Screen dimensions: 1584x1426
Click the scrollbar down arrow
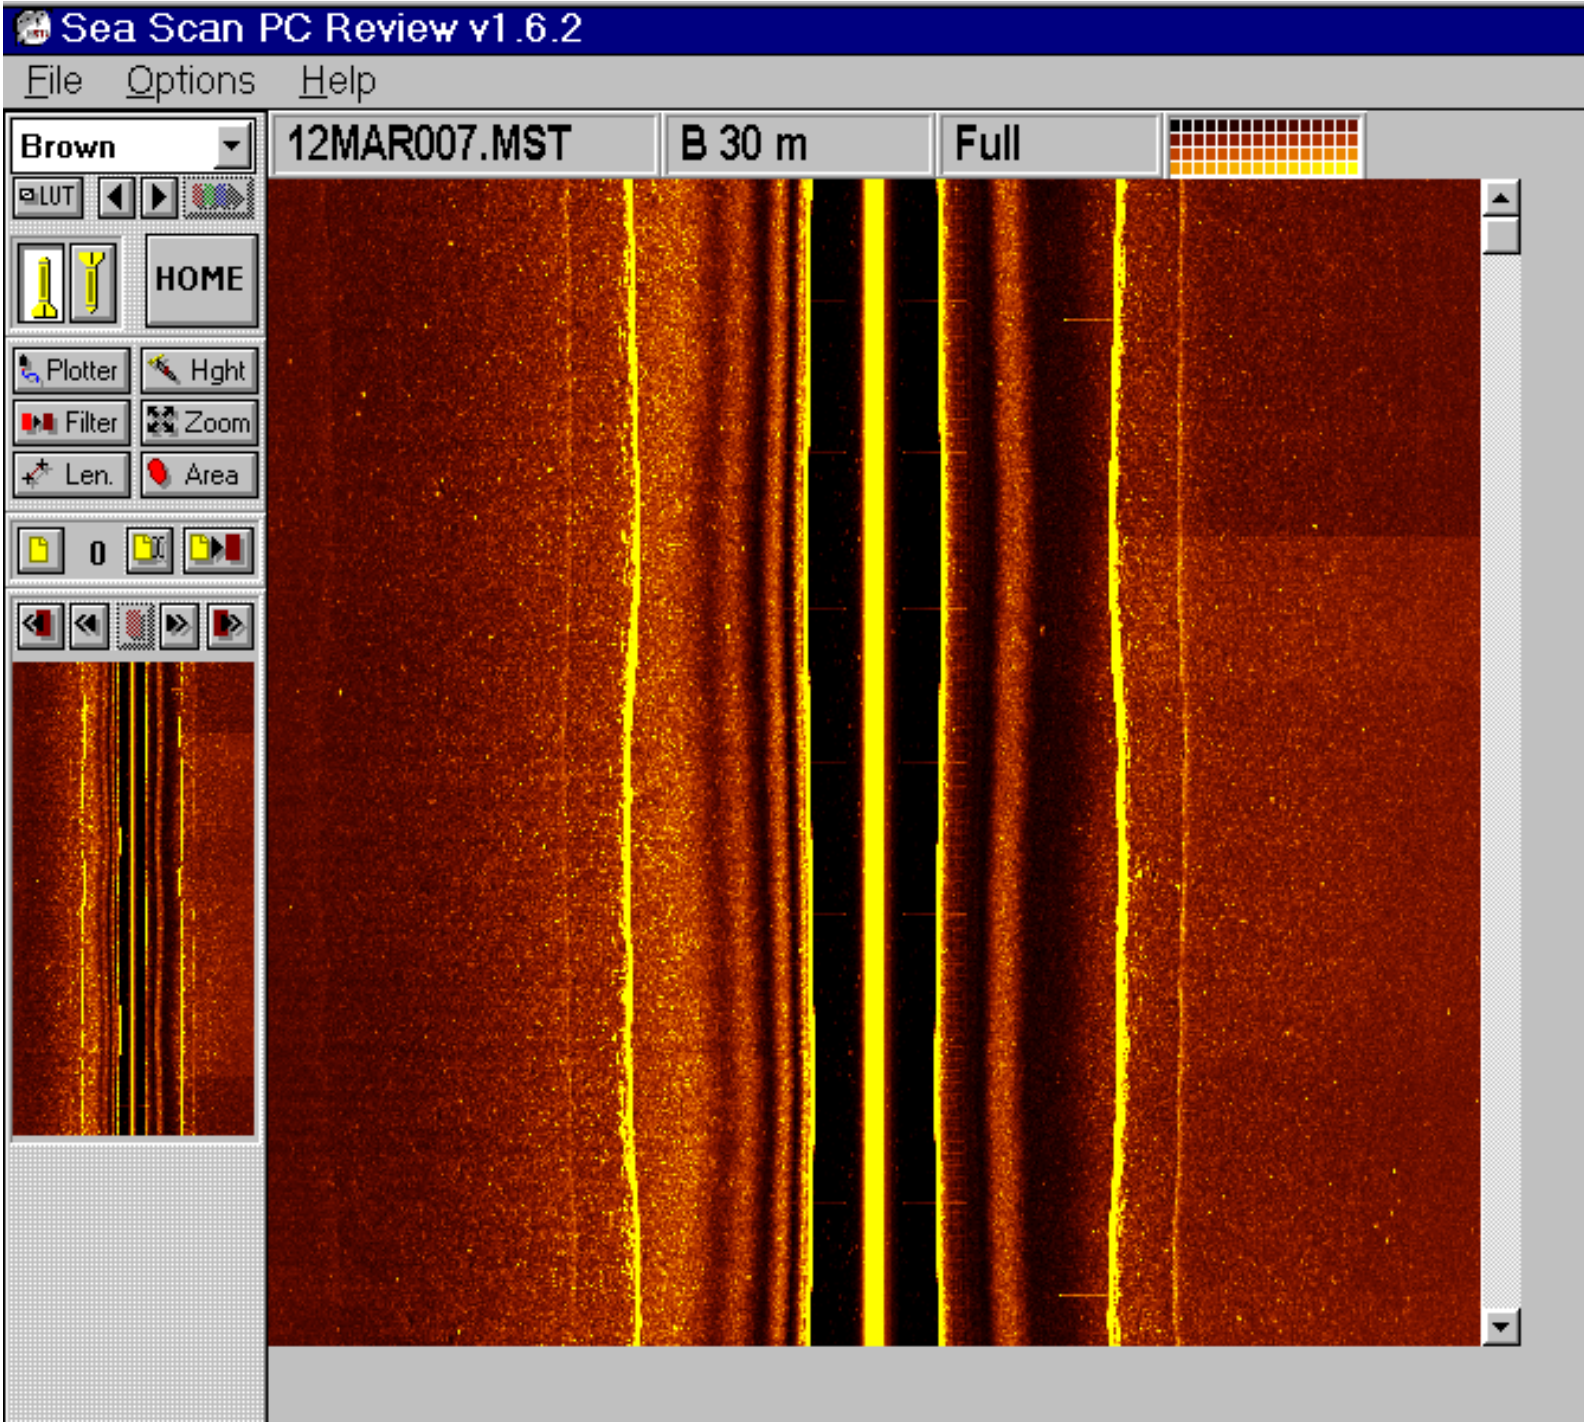pyautogui.click(x=1500, y=1327)
